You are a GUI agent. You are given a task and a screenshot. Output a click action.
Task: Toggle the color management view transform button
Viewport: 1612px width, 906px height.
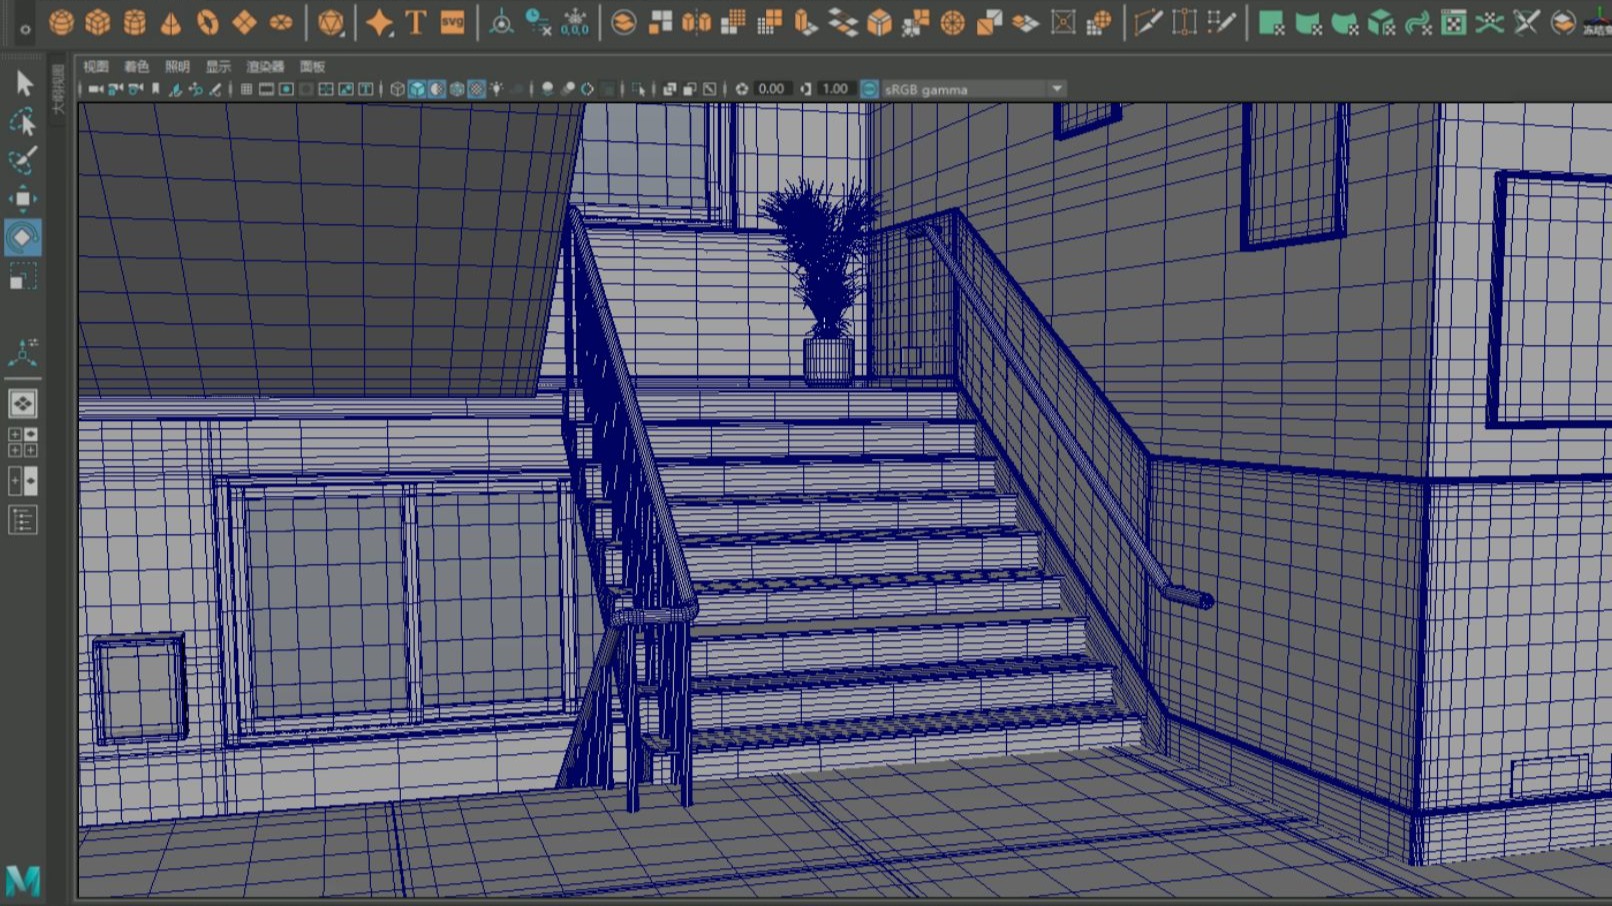tap(869, 89)
